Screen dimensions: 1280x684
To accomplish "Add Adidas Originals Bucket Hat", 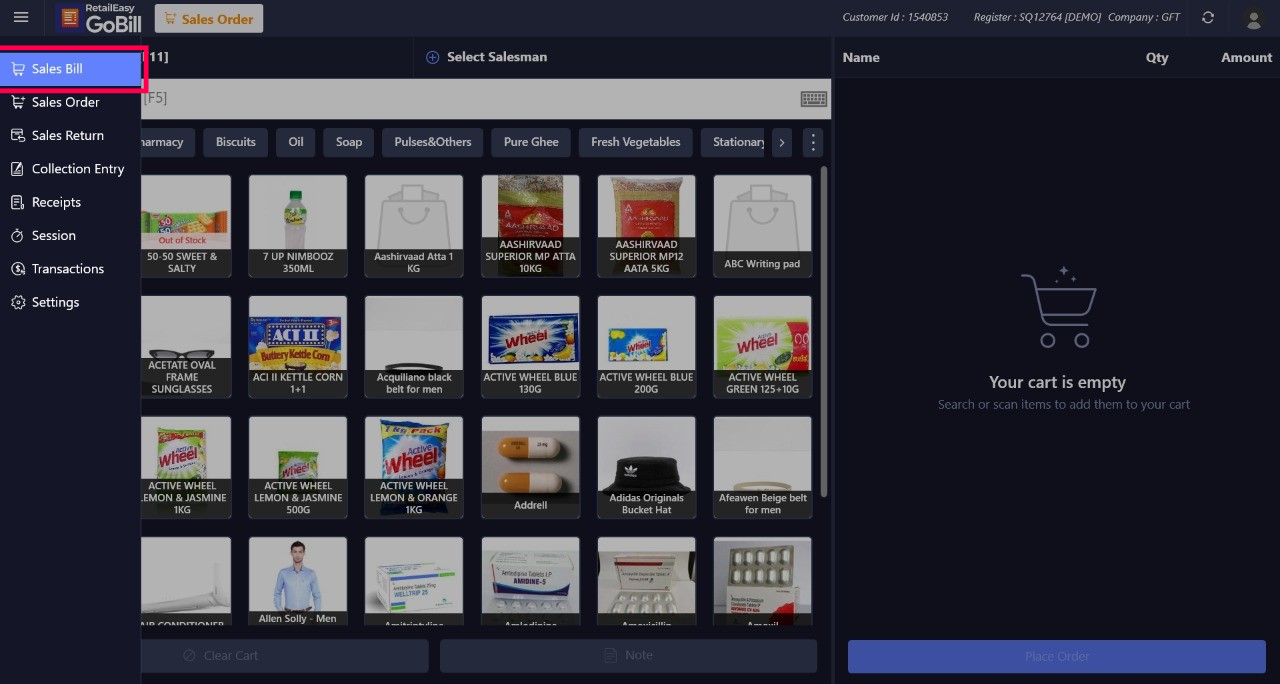I will (646, 468).
